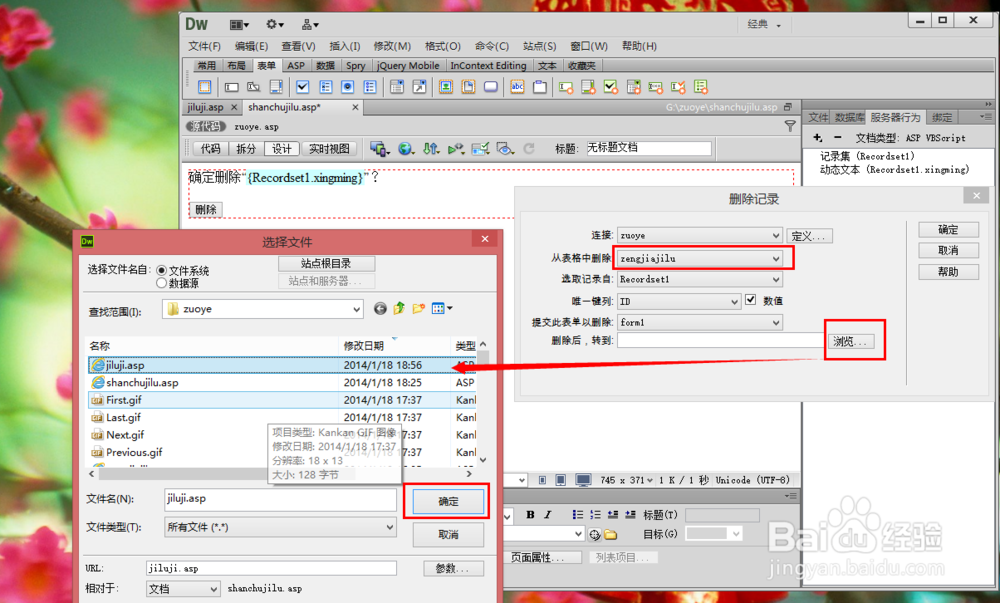Insert a Select list/menu form element
Viewport: 1000px width, 603px height.
pos(397,87)
